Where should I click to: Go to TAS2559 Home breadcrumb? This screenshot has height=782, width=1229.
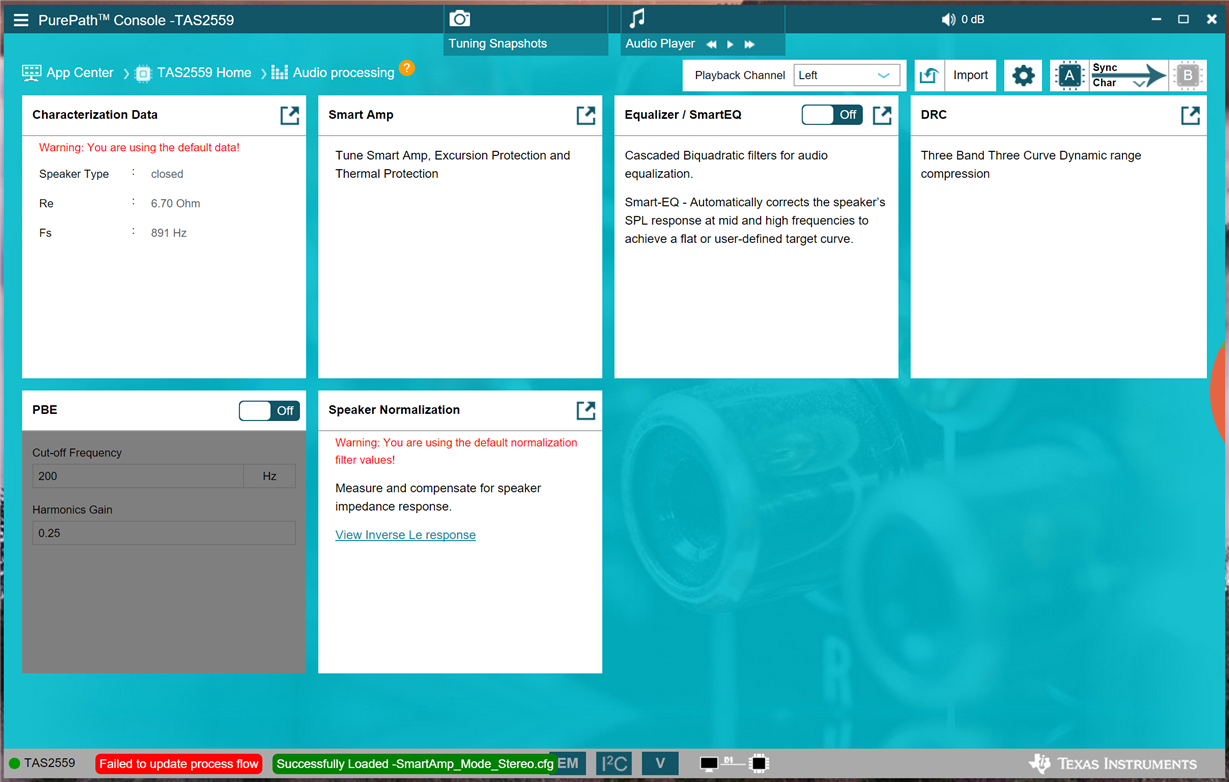click(204, 73)
